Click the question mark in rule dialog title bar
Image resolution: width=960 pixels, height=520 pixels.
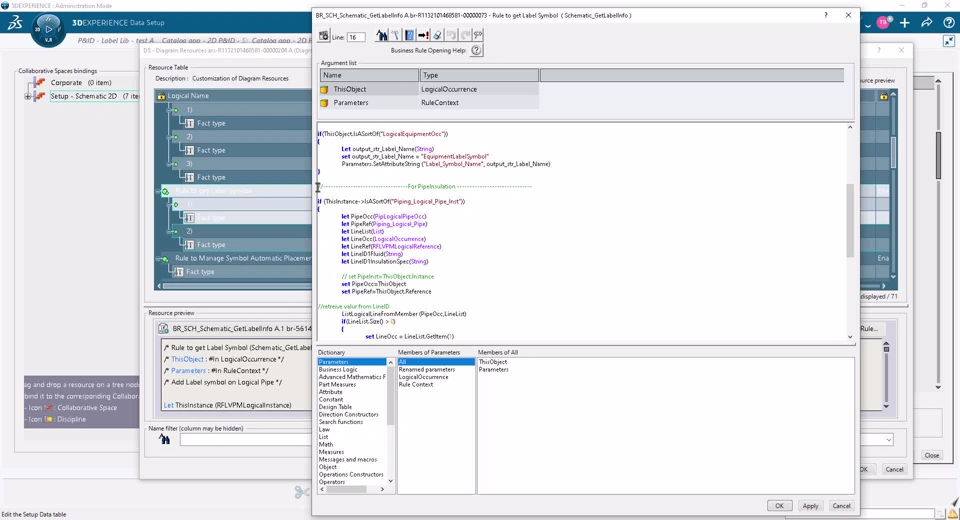825,15
